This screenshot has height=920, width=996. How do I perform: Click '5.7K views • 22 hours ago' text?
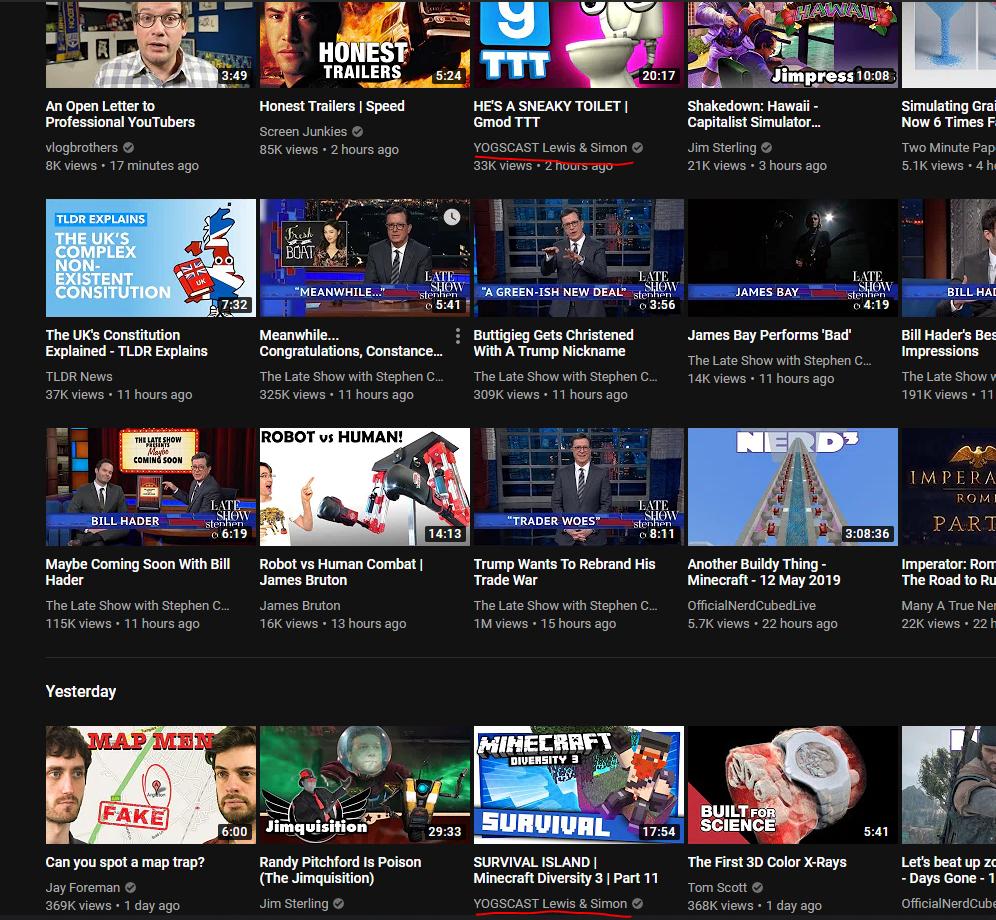click(762, 624)
